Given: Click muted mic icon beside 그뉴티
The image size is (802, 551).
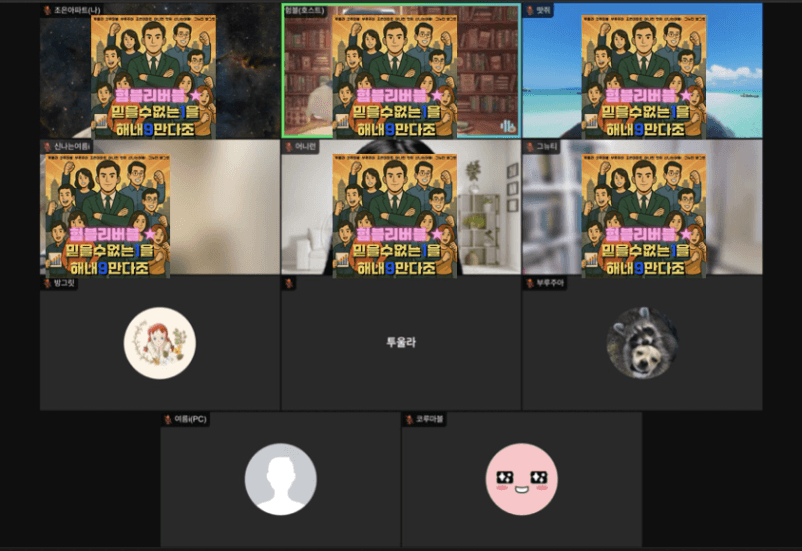Looking at the screenshot, I should point(530,147).
